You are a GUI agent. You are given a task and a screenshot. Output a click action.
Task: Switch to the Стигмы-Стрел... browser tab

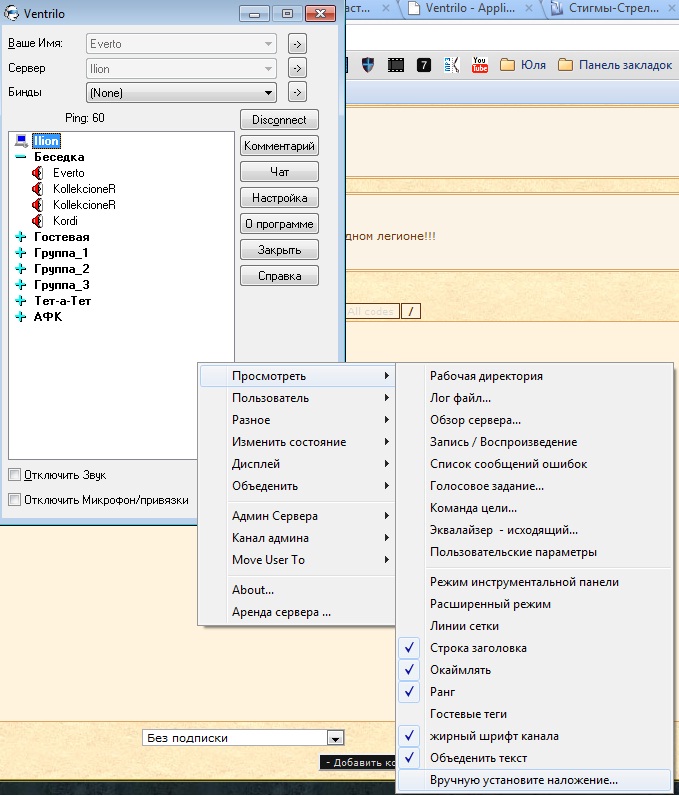point(613,8)
